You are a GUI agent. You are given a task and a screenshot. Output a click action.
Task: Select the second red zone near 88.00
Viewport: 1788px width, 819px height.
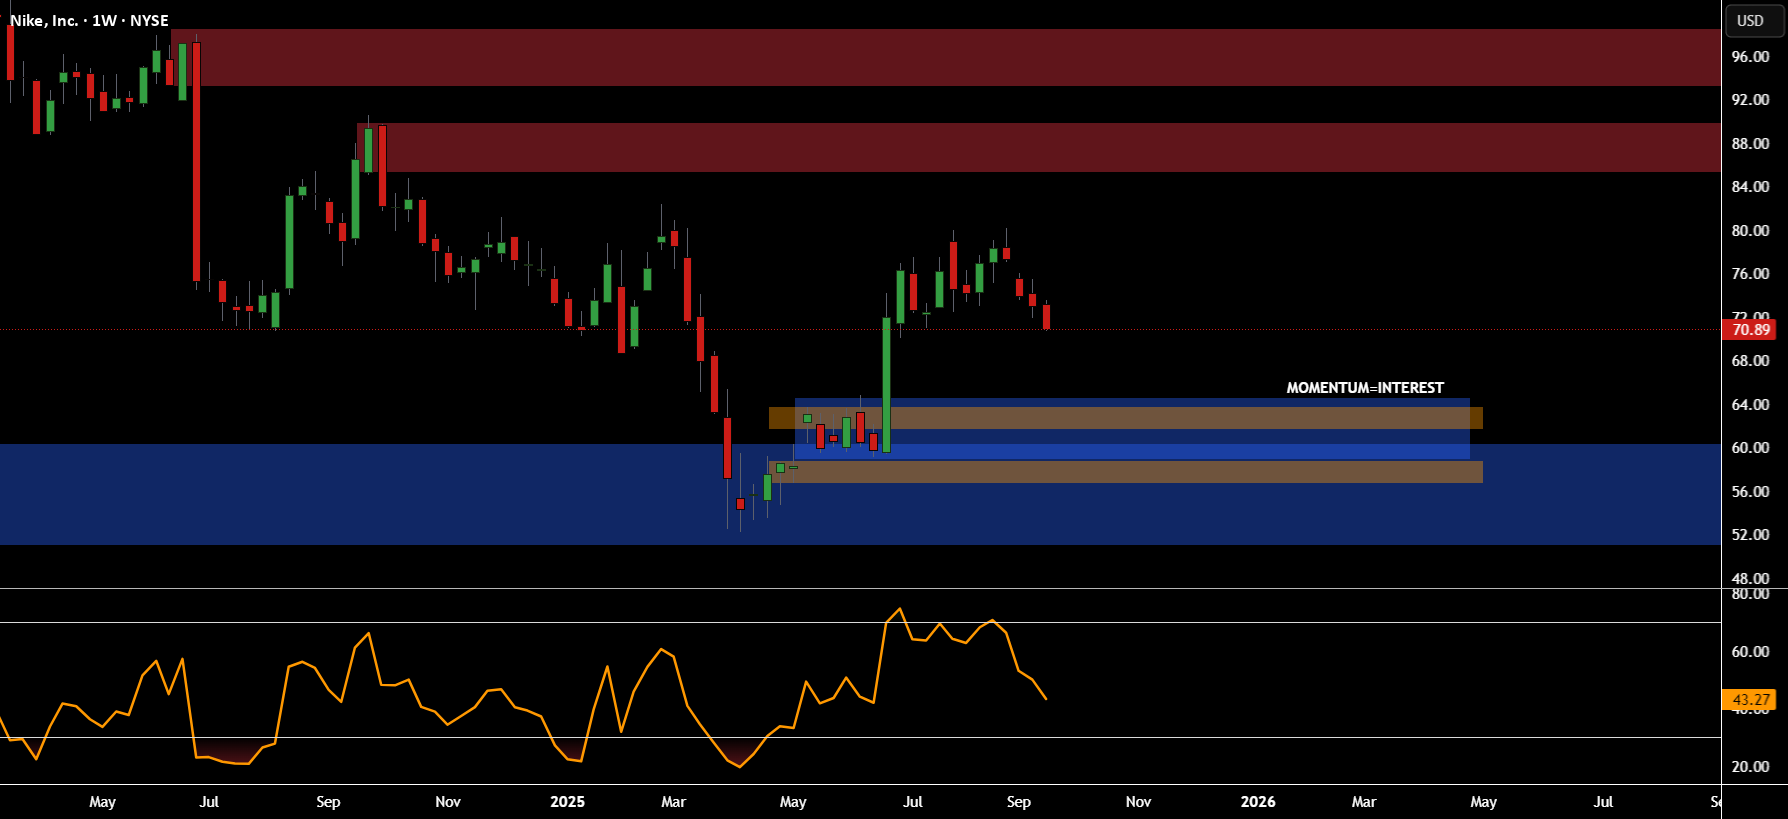[1040, 148]
